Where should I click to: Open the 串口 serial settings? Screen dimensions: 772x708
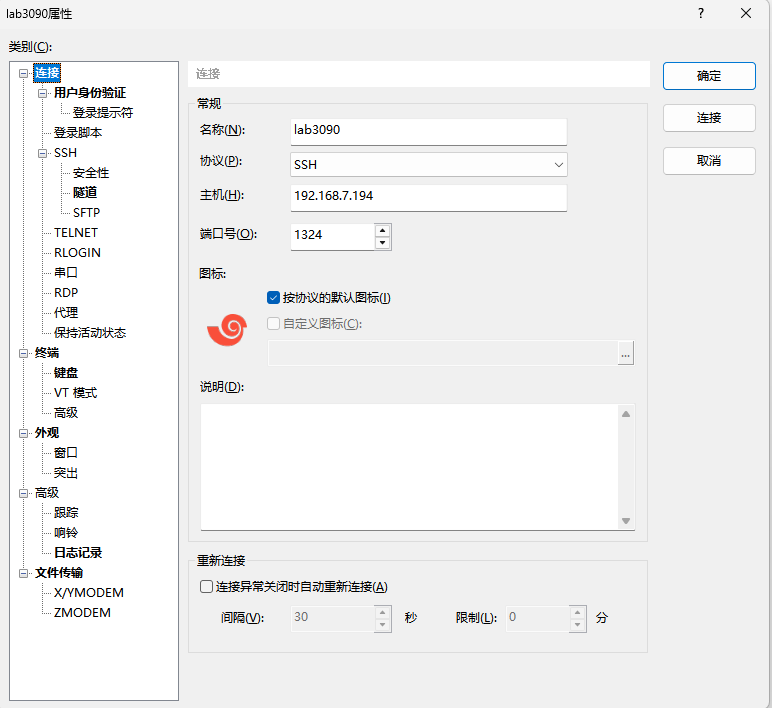pos(65,273)
